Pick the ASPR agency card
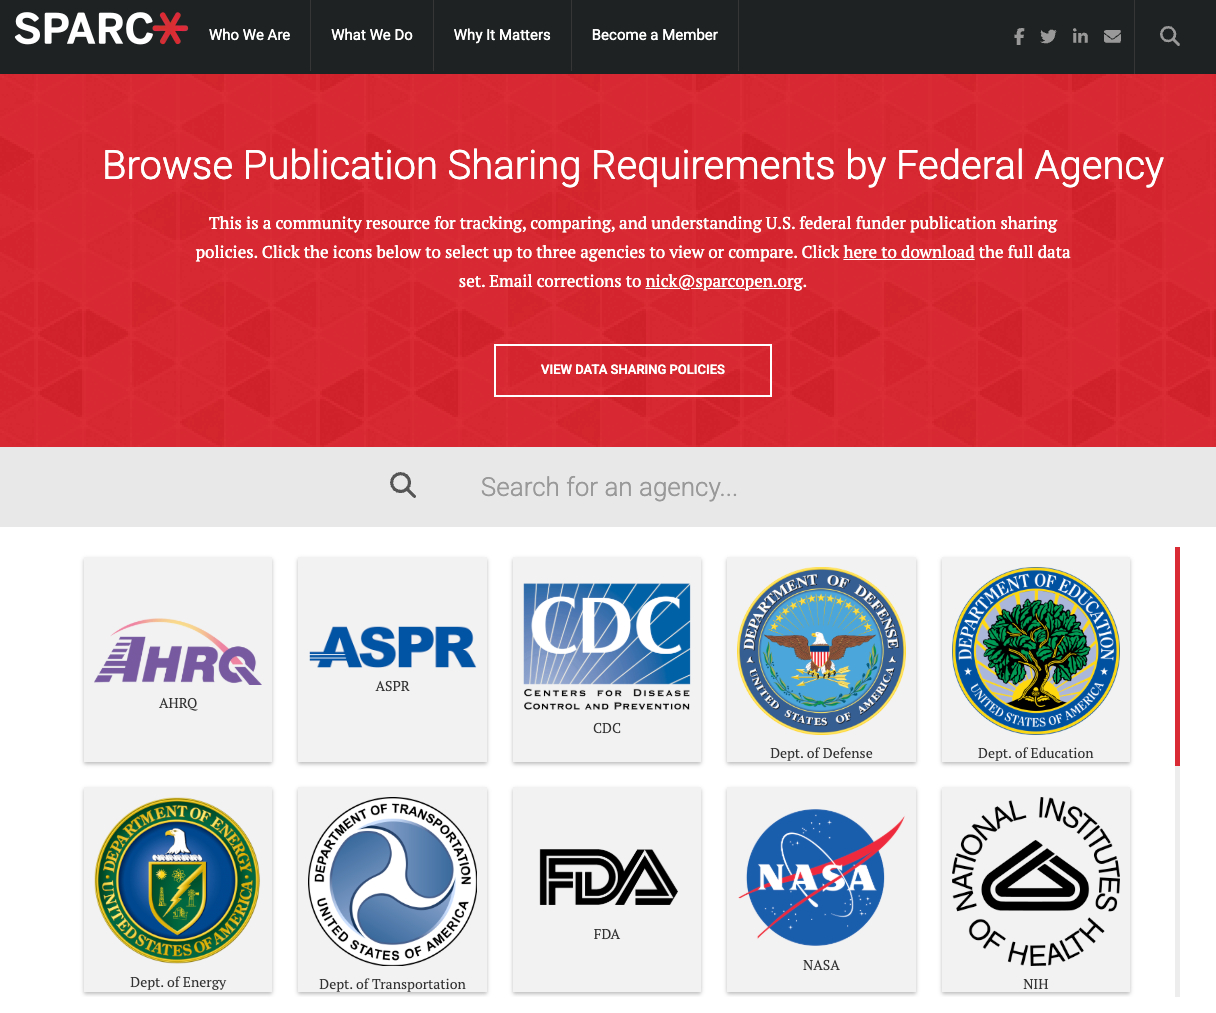This screenshot has height=1013, width=1216. 392,659
